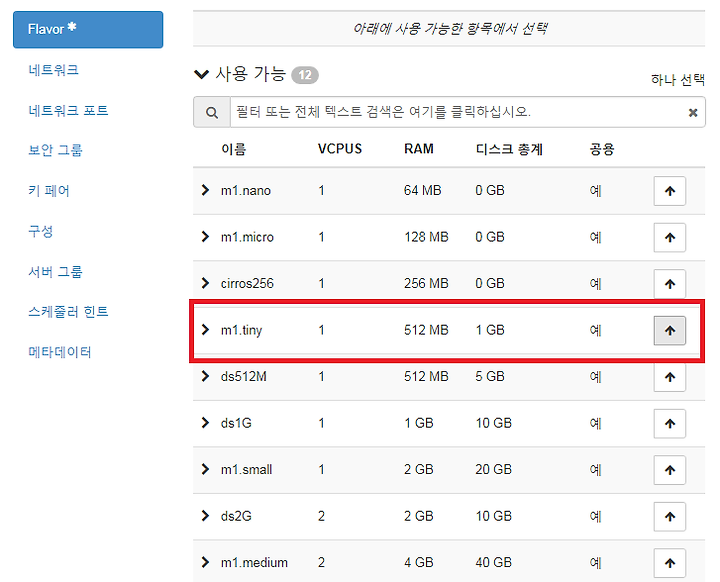Allocate m1.small flavor with its up-arrow button

(669, 470)
